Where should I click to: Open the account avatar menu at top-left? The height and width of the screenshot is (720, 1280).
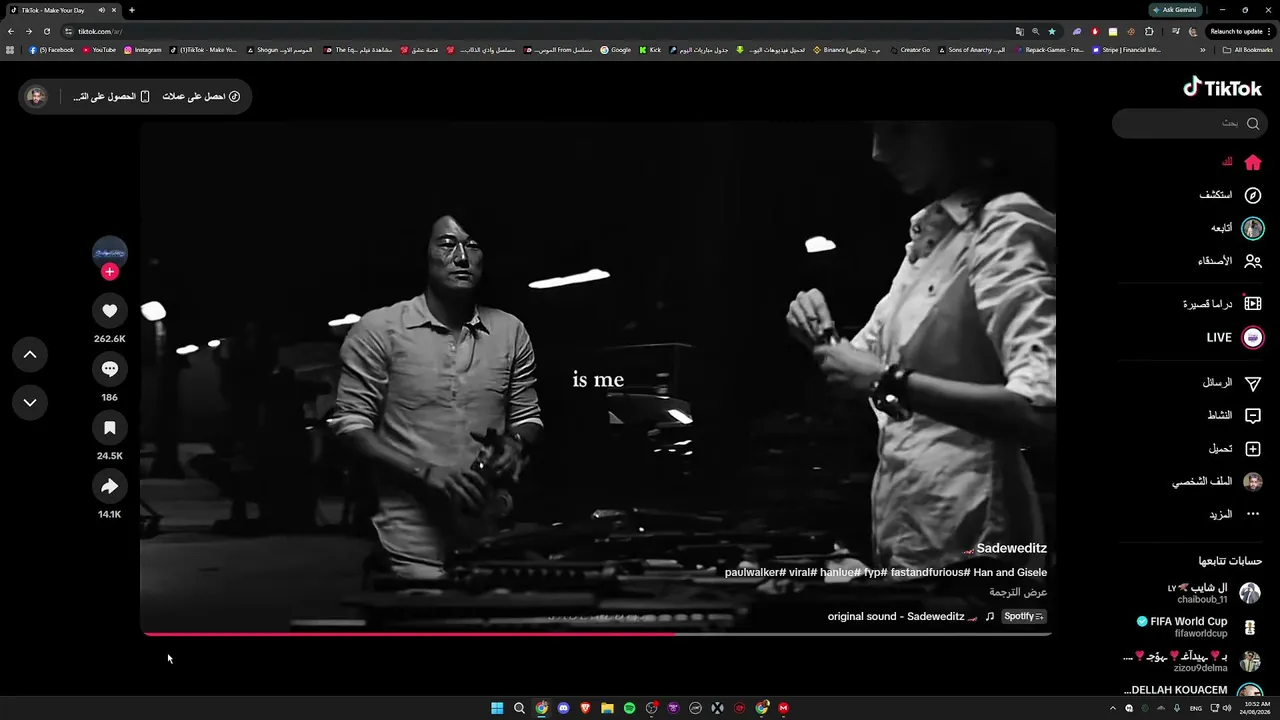point(37,97)
